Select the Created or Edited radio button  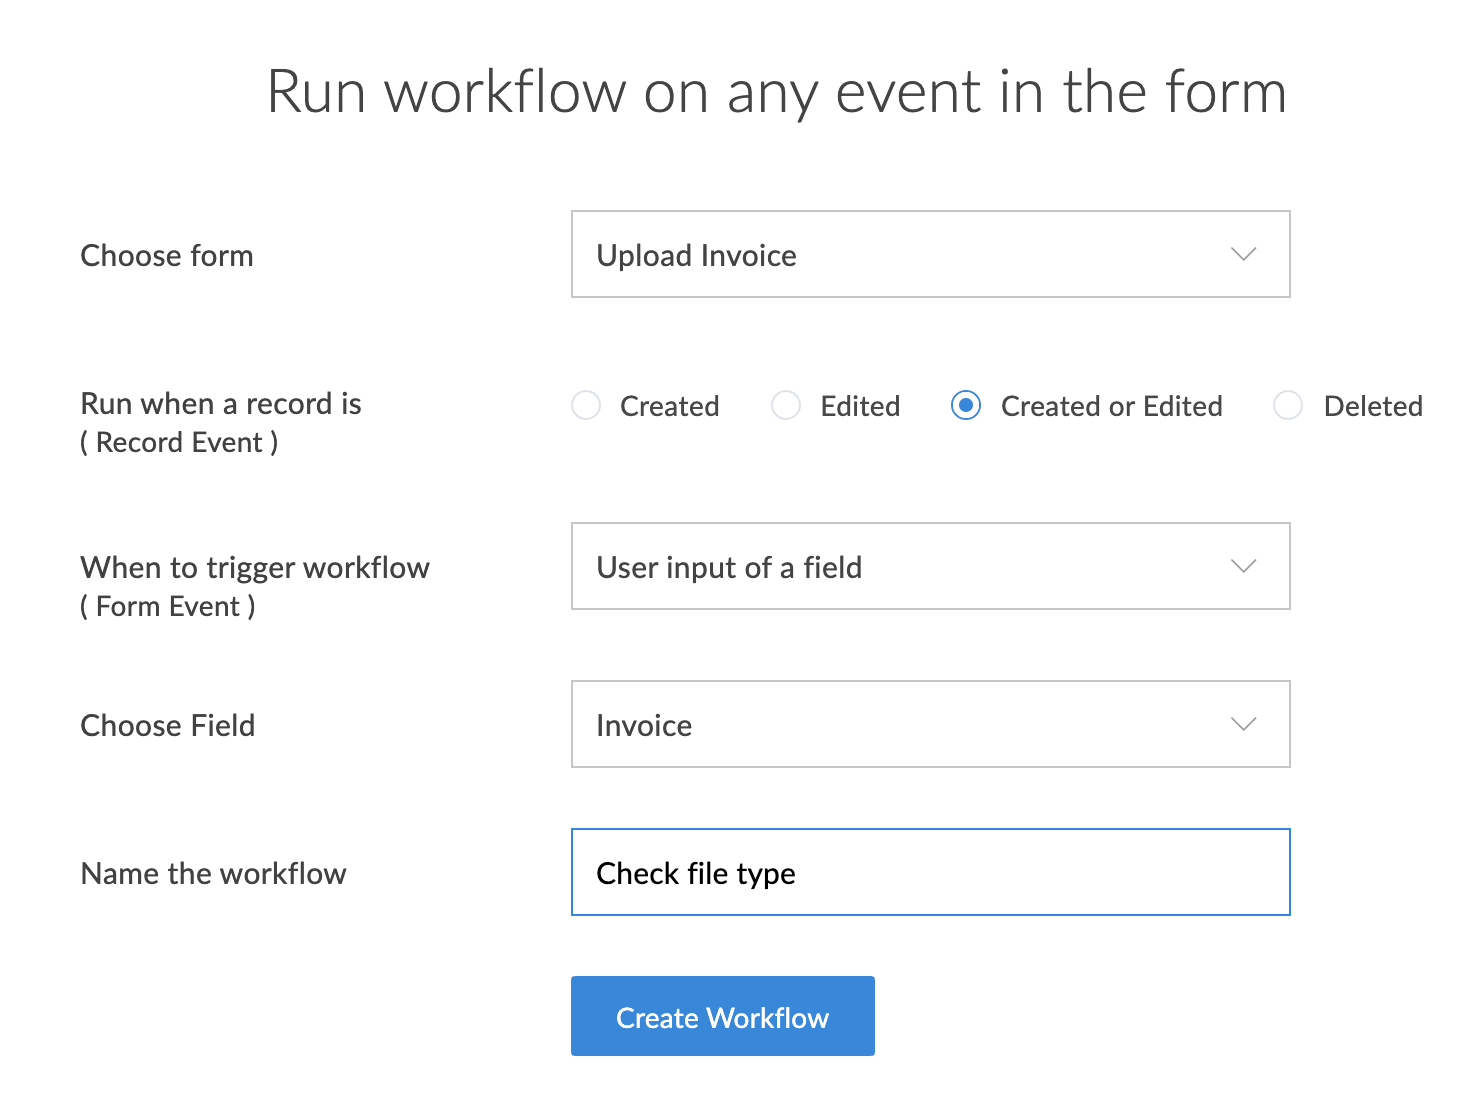(x=966, y=405)
